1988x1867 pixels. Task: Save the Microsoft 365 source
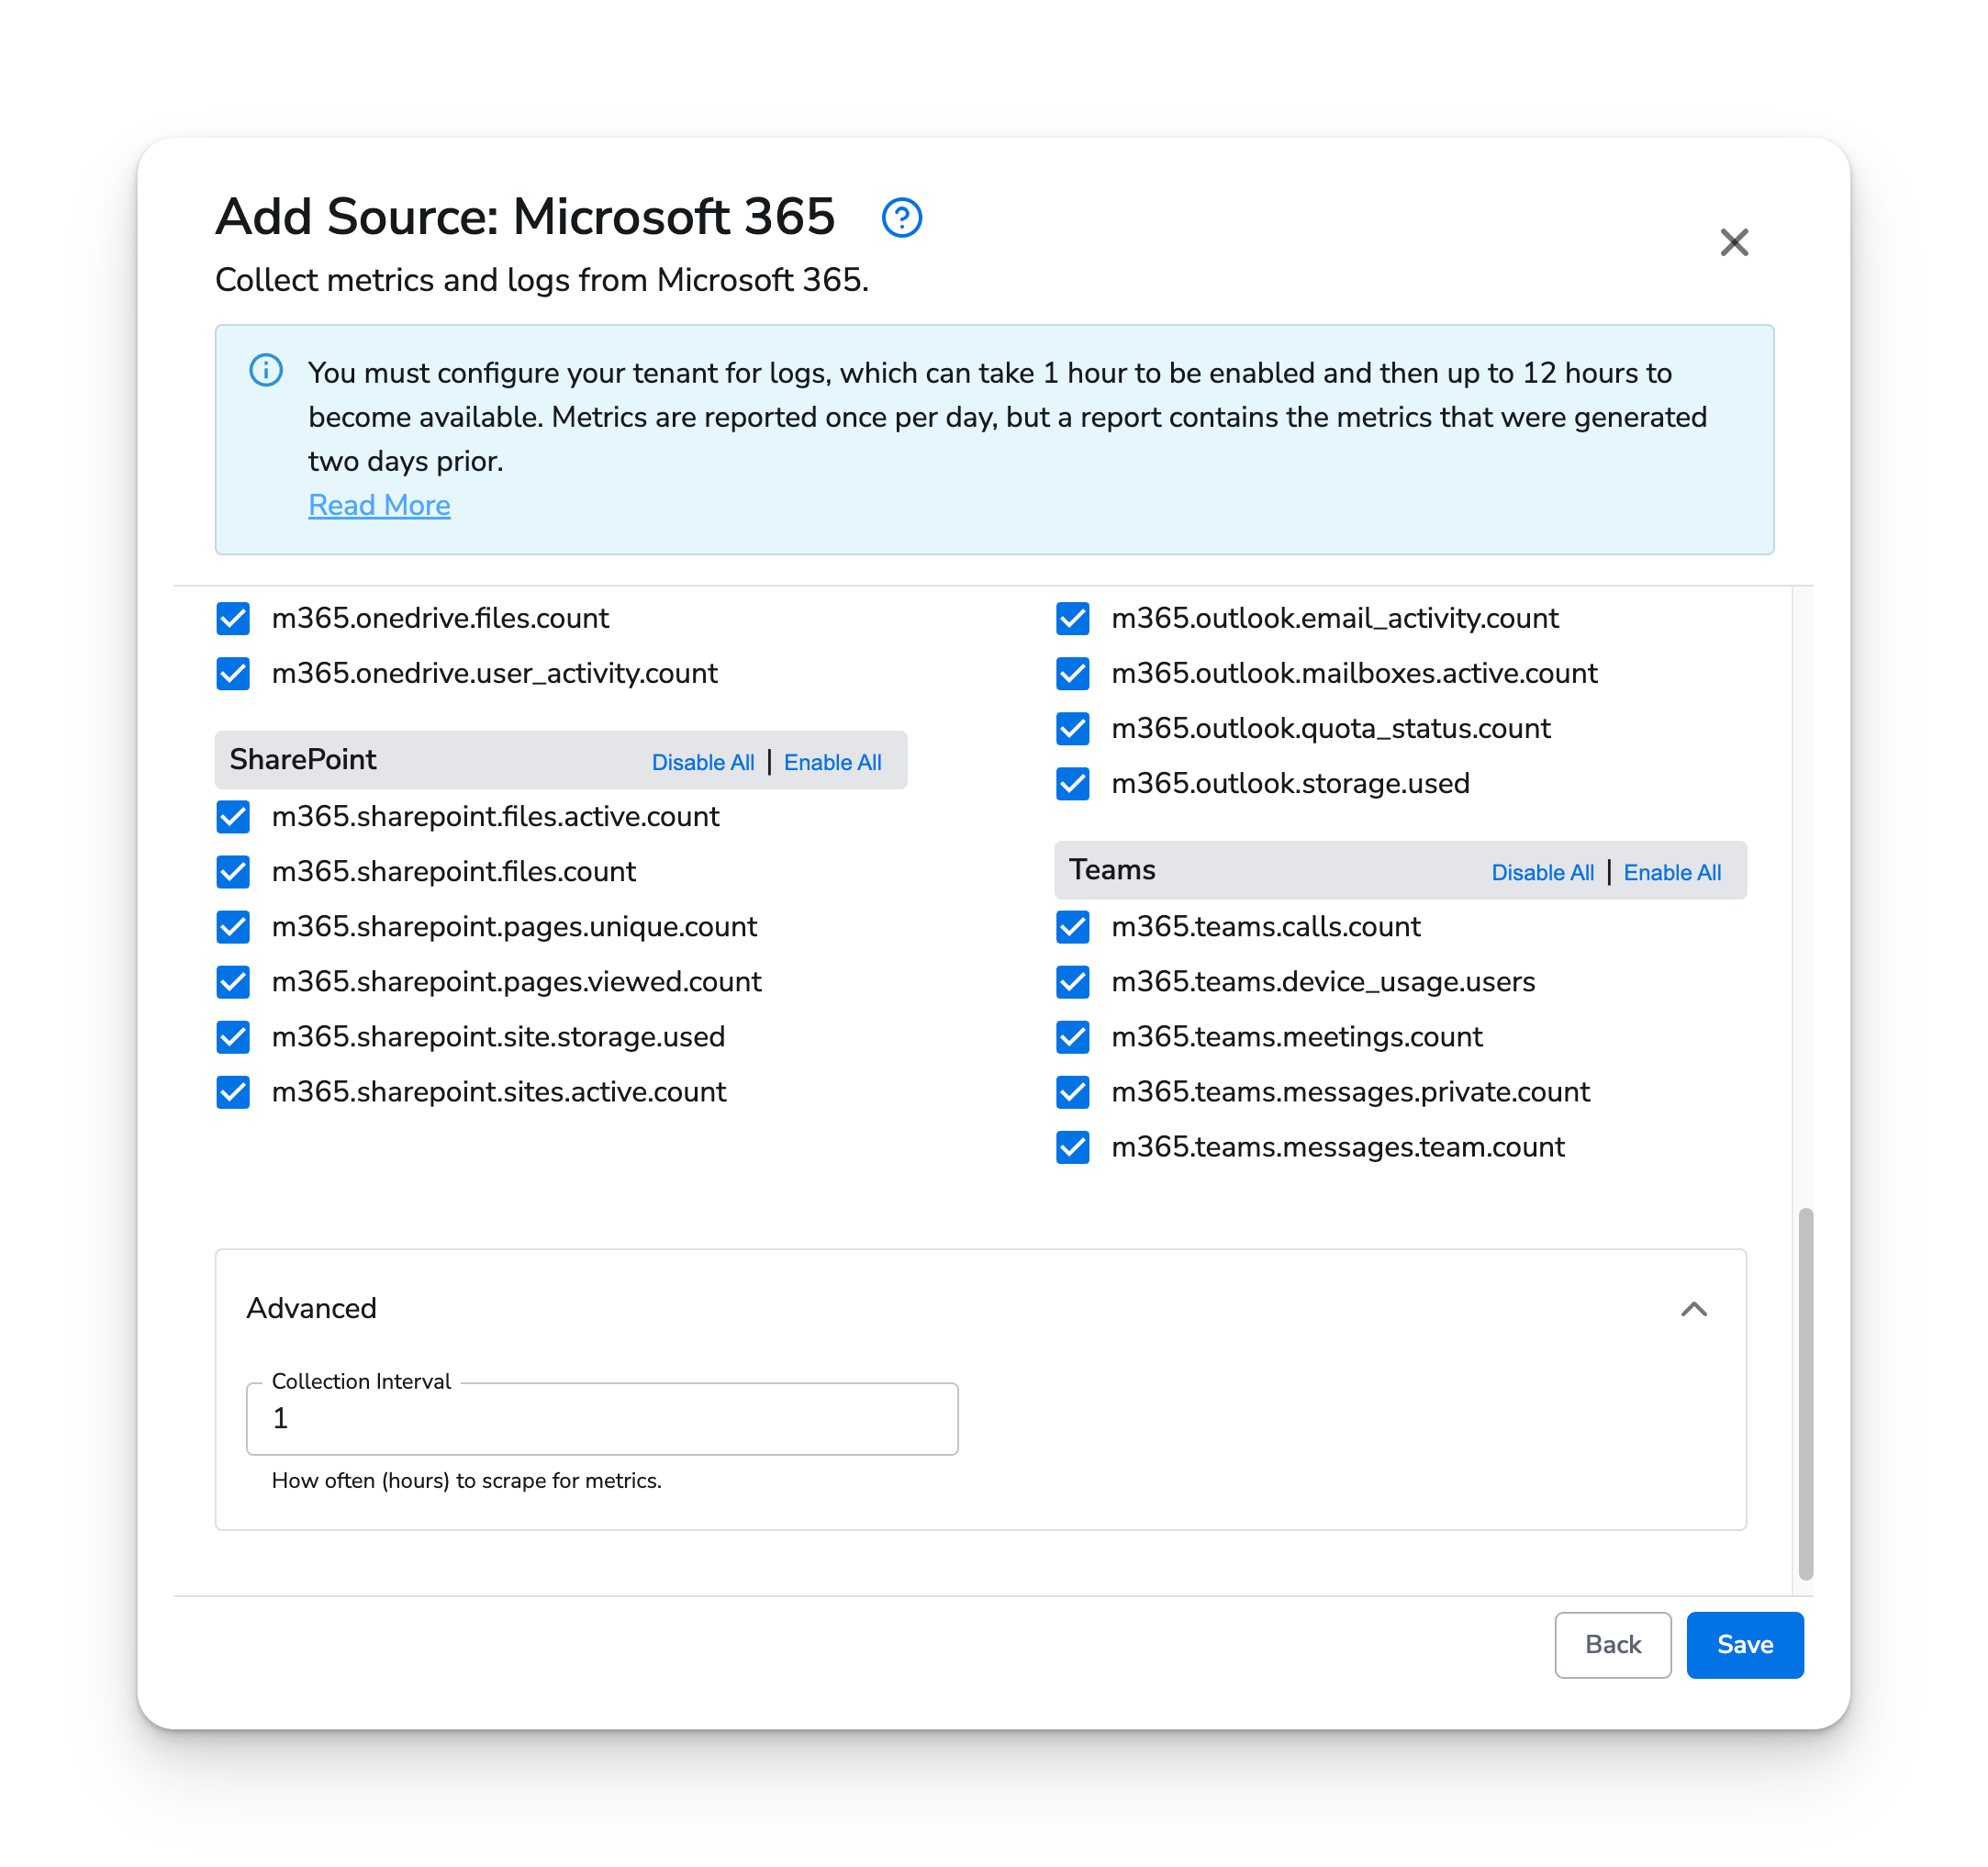click(x=1744, y=1644)
